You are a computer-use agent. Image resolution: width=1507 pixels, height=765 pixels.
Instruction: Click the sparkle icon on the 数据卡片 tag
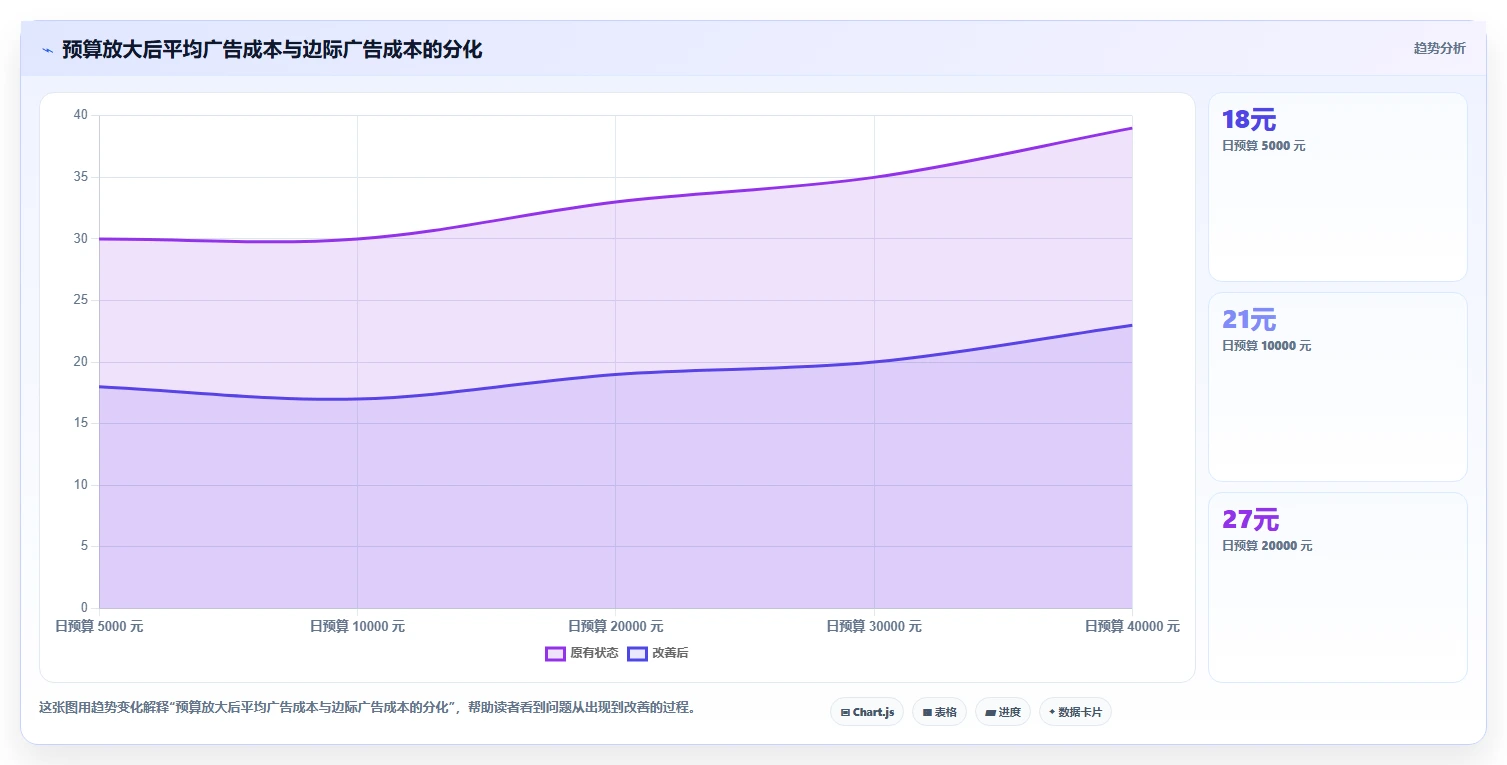click(x=1052, y=713)
